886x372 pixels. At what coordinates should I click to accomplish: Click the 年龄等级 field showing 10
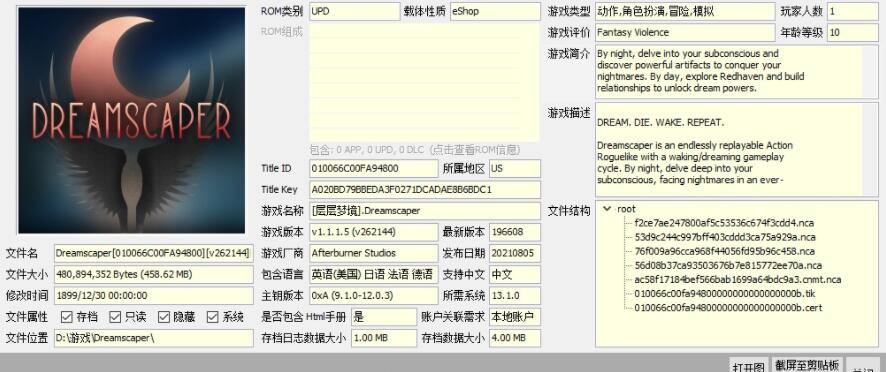click(x=853, y=32)
